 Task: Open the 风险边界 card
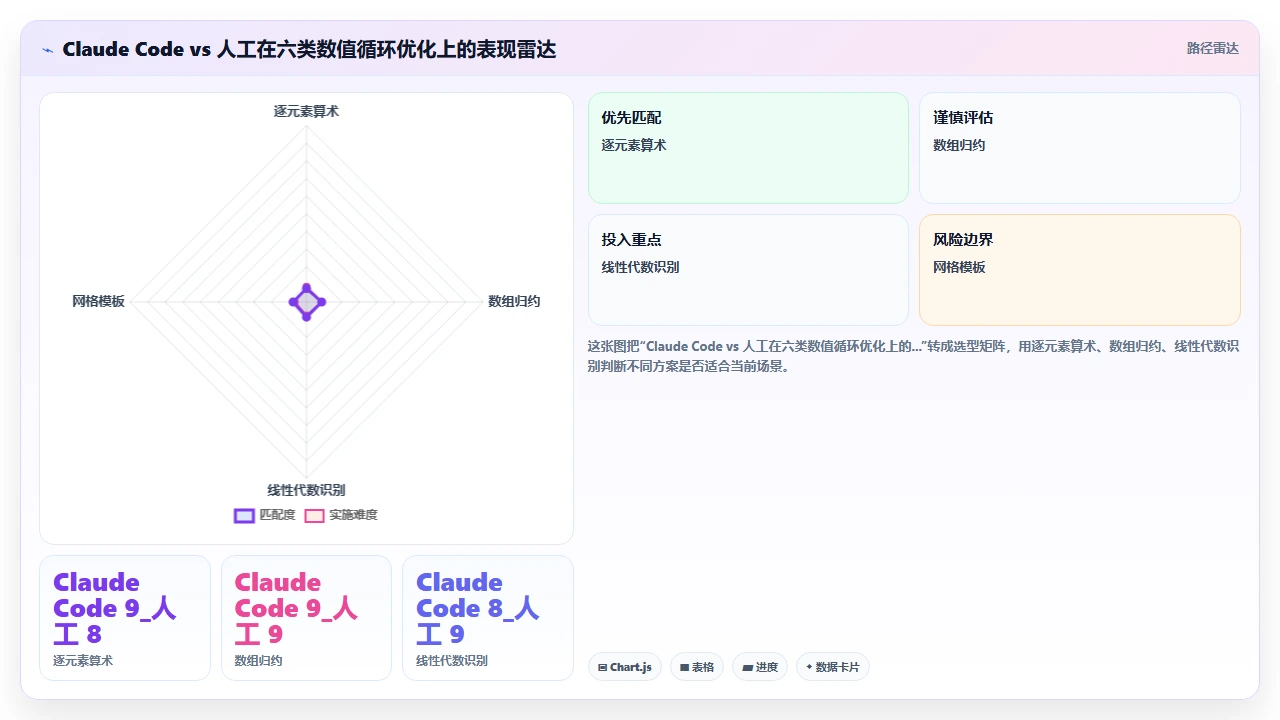tap(1080, 270)
